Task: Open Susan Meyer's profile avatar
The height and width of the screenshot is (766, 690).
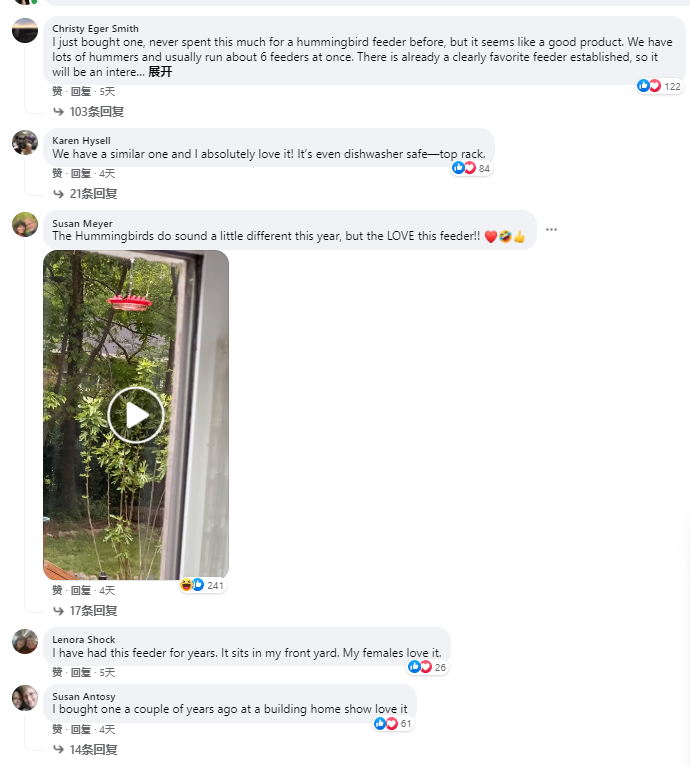Action: (x=25, y=225)
